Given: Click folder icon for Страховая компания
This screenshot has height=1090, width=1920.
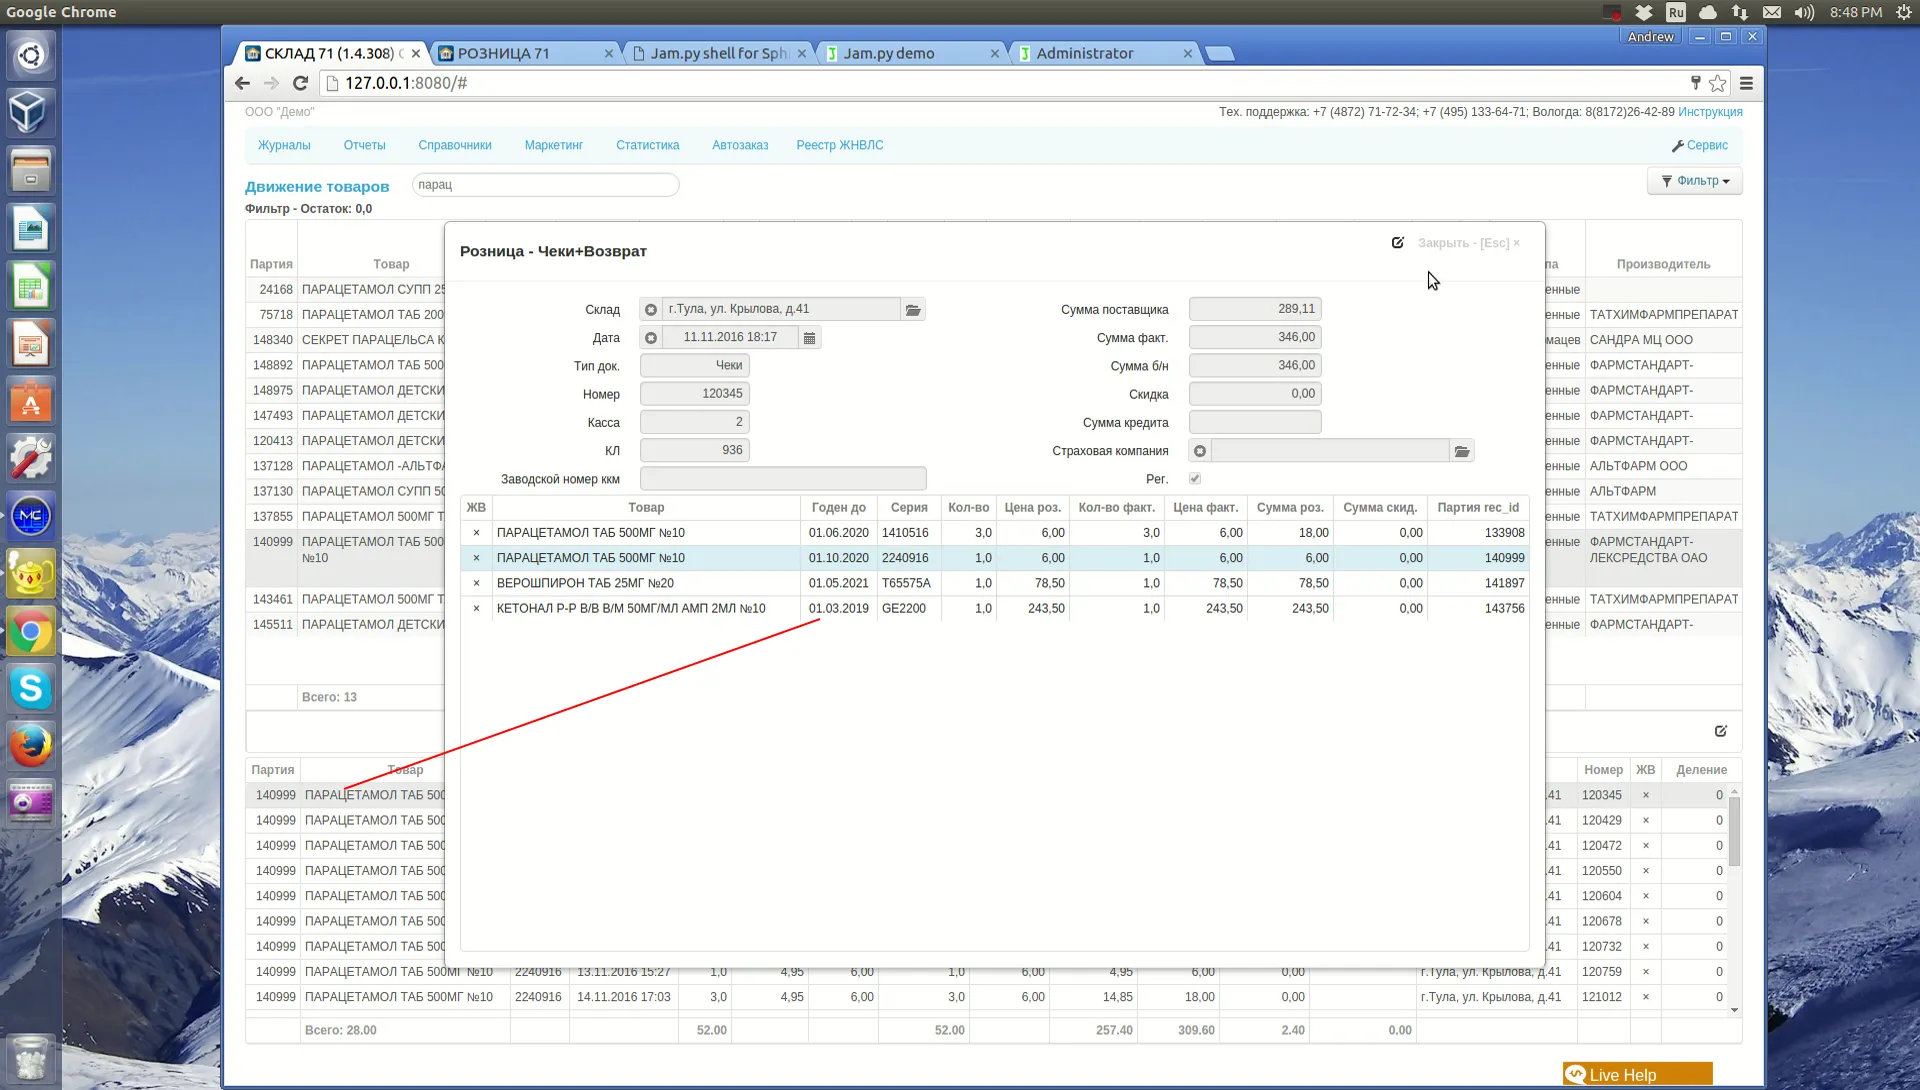Looking at the screenshot, I should (x=1461, y=452).
